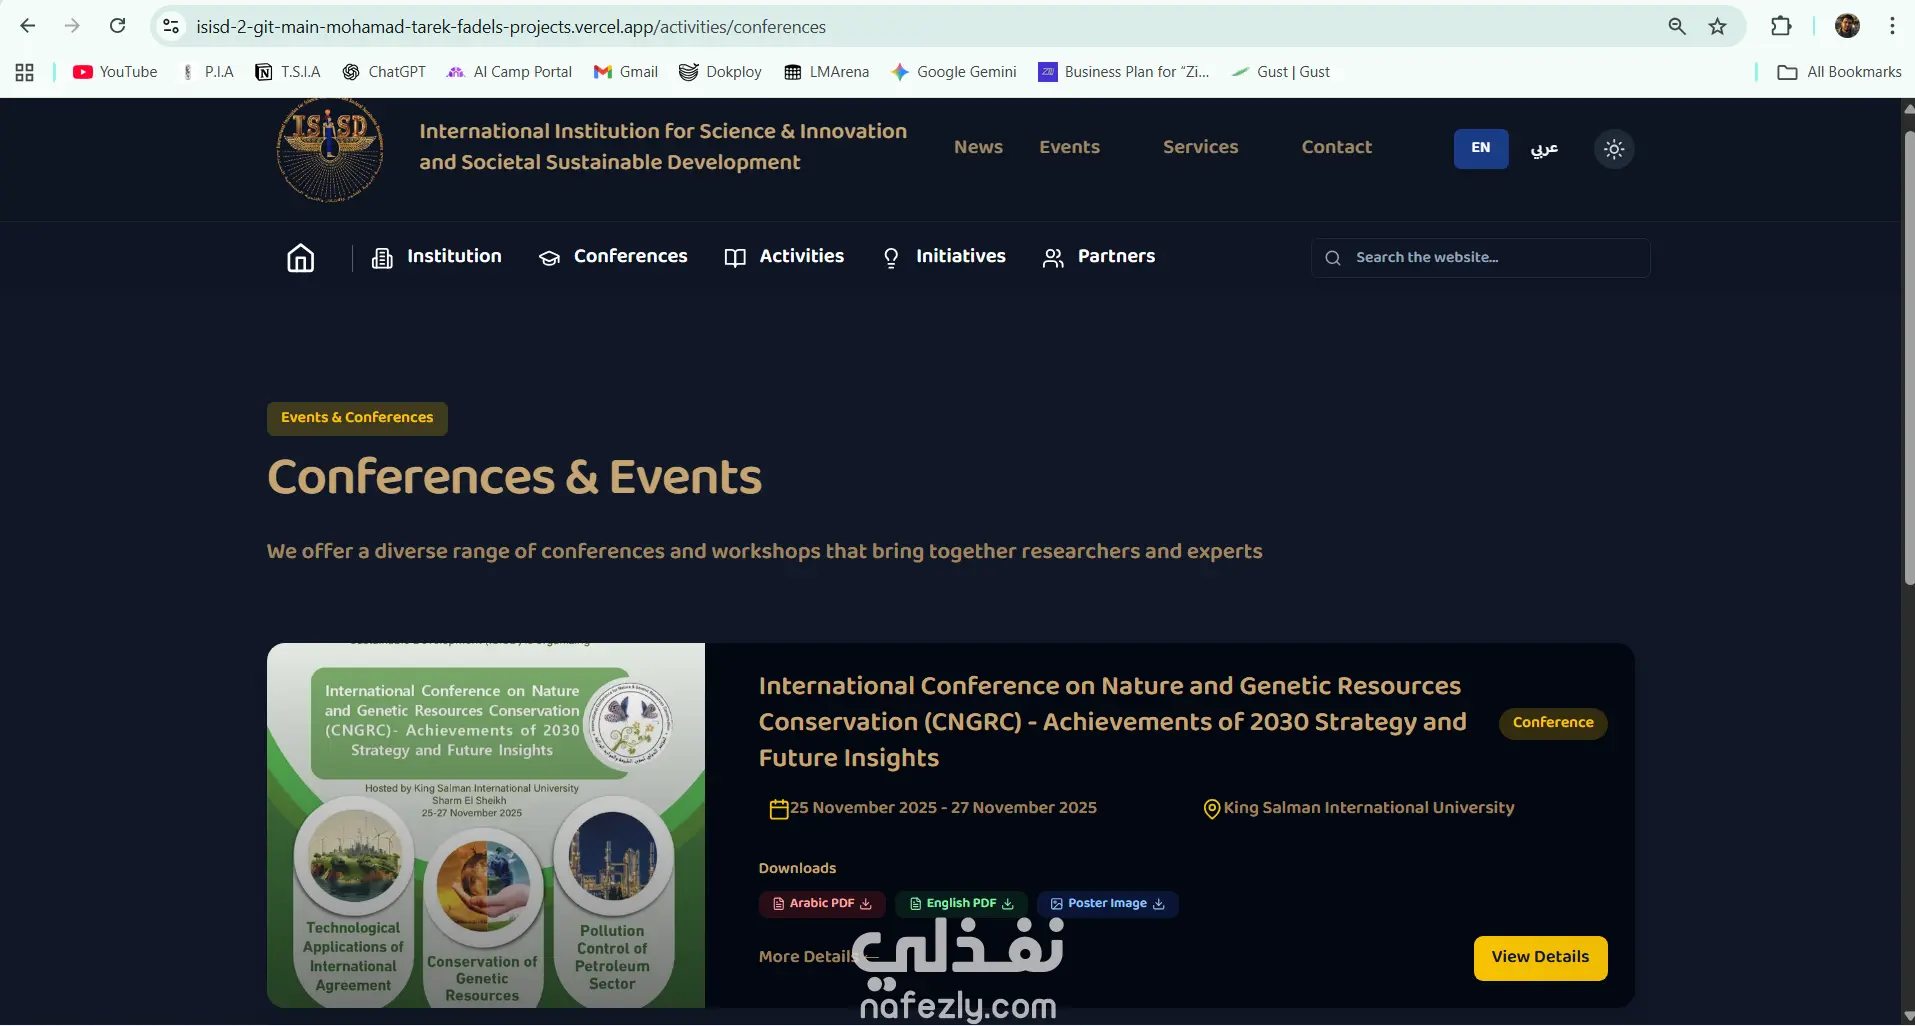
Task: Open the News menu item
Action: [978, 147]
